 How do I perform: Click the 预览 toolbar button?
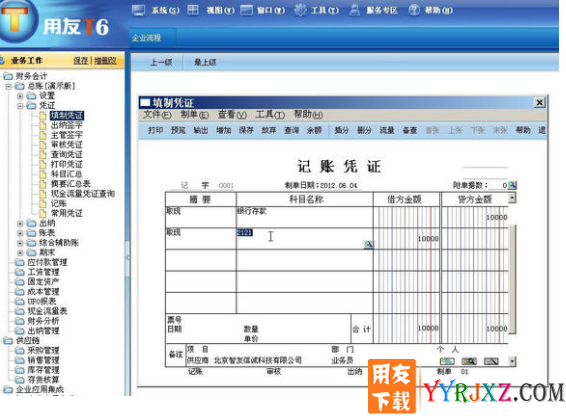[x=178, y=130]
